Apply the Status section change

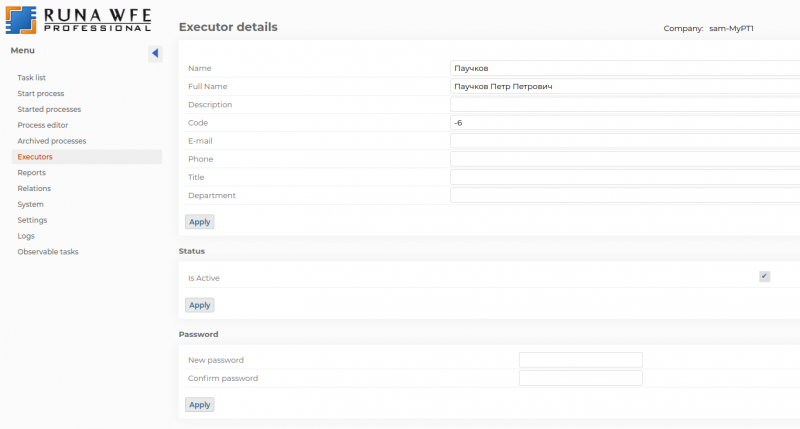click(x=199, y=305)
